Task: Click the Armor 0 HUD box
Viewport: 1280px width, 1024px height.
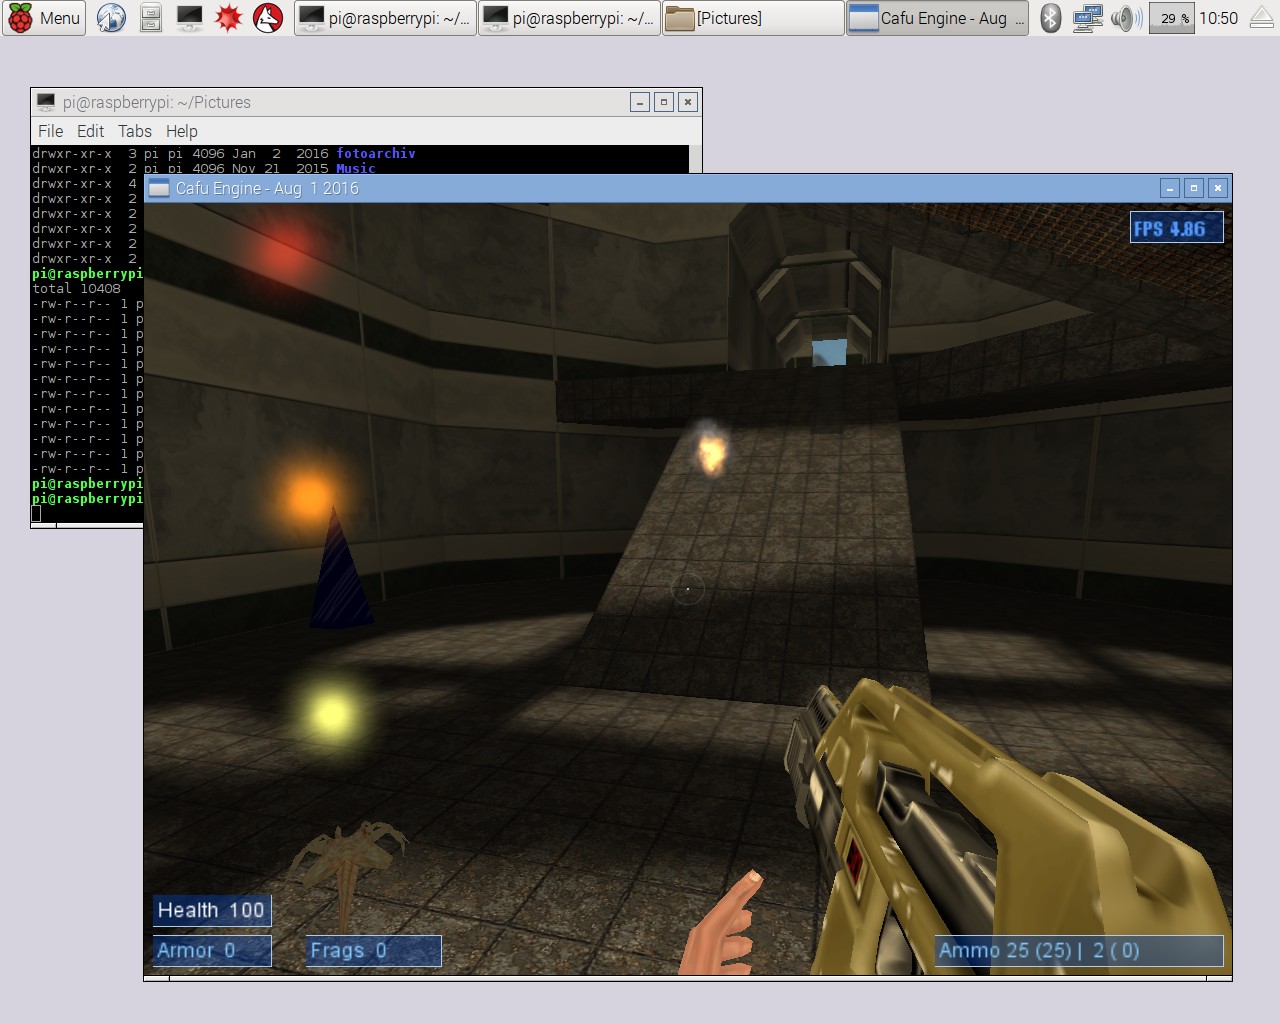Action: [211, 950]
